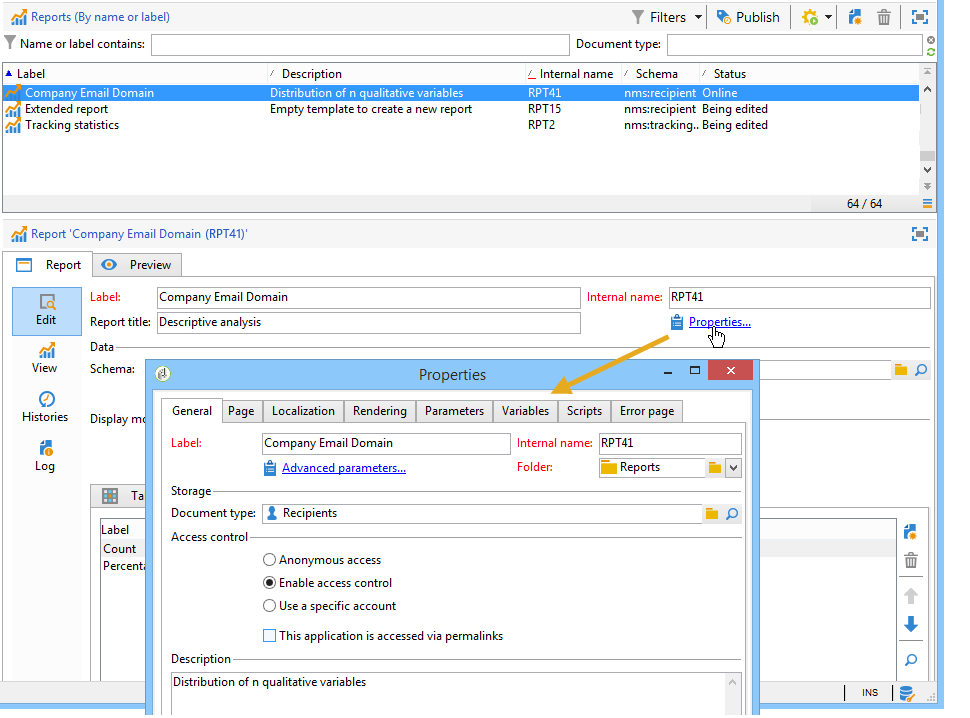Open the Localization tab

(x=303, y=411)
